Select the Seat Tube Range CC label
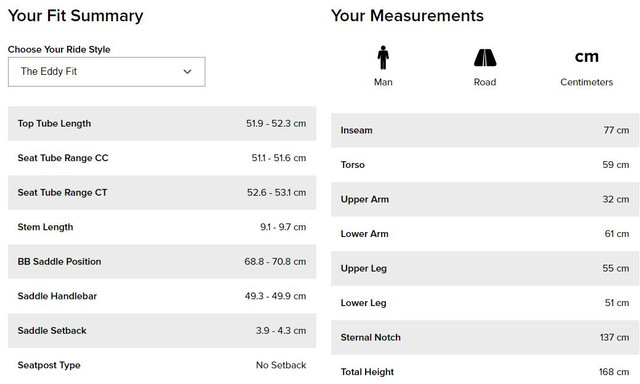Image resolution: width=640 pixels, height=384 pixels. (x=63, y=158)
